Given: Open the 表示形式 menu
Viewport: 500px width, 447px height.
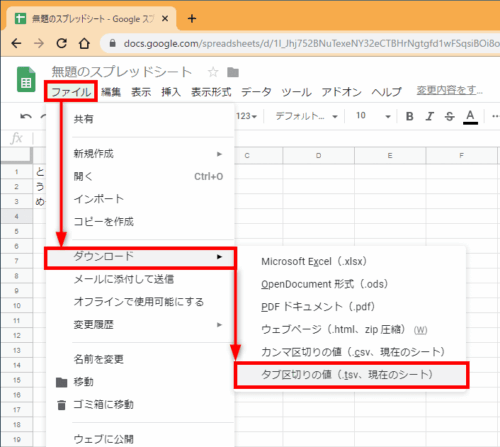Looking at the screenshot, I should 211,92.
